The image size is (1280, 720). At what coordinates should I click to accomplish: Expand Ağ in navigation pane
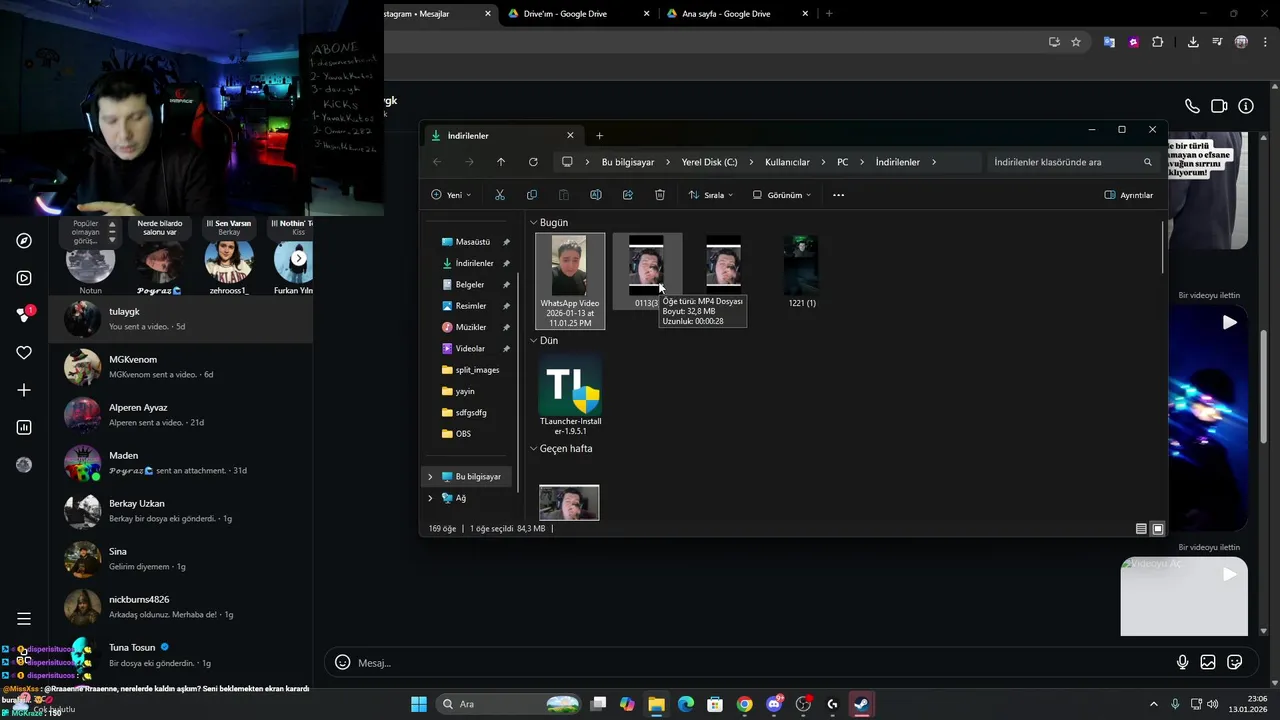pos(431,498)
